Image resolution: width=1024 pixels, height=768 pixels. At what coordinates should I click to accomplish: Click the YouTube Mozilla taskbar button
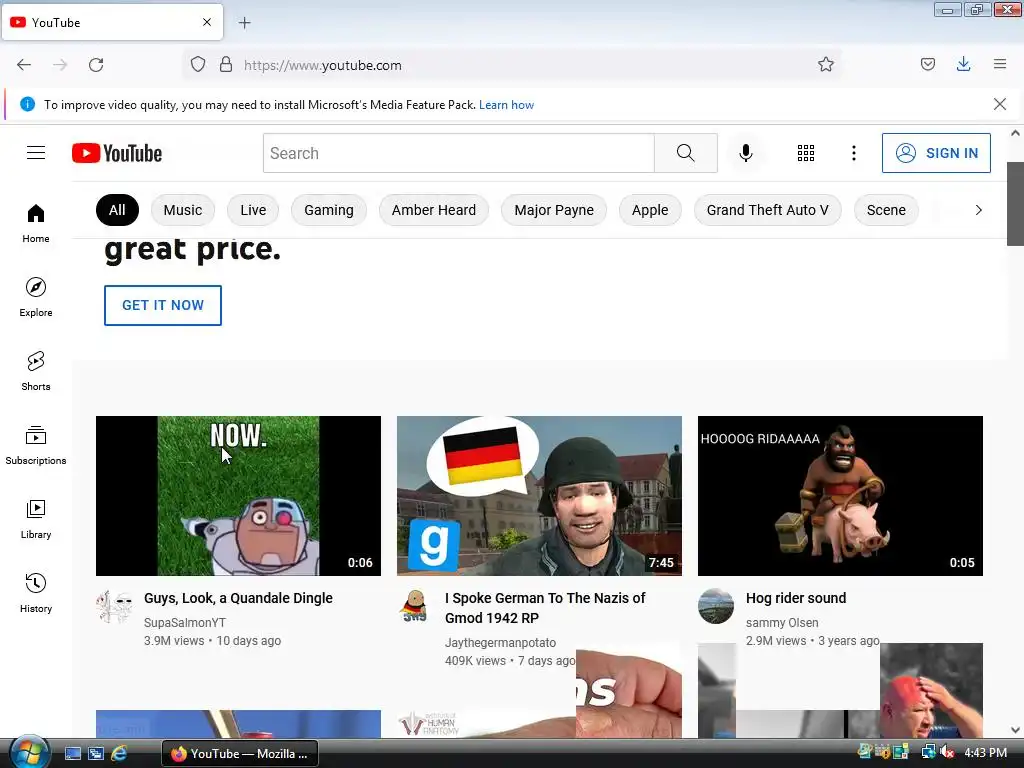coord(240,754)
